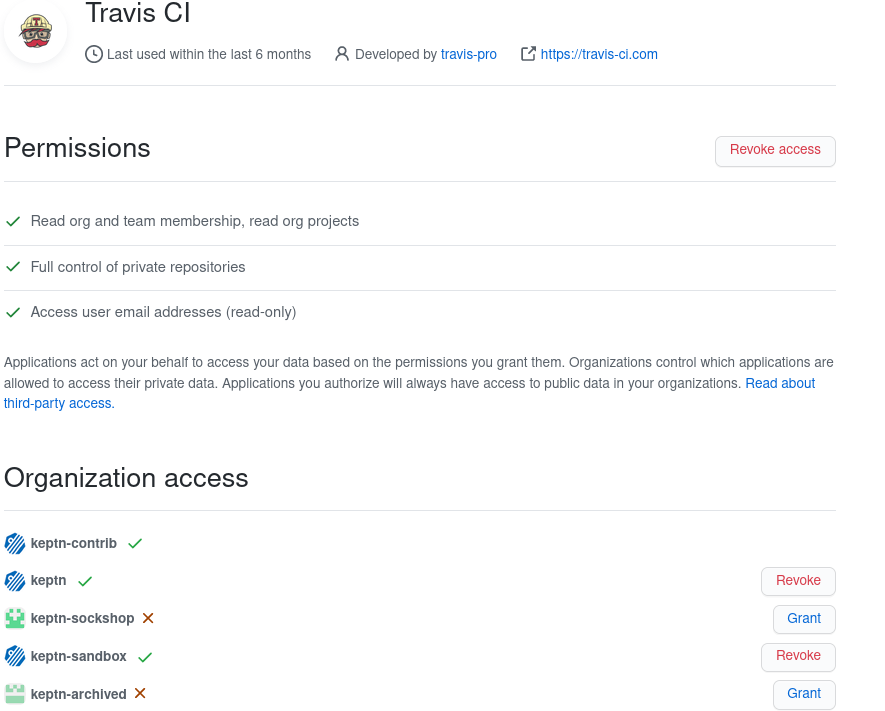Click the red X next to keptn-sockshop
This screenshot has width=885, height=711.
click(148, 618)
